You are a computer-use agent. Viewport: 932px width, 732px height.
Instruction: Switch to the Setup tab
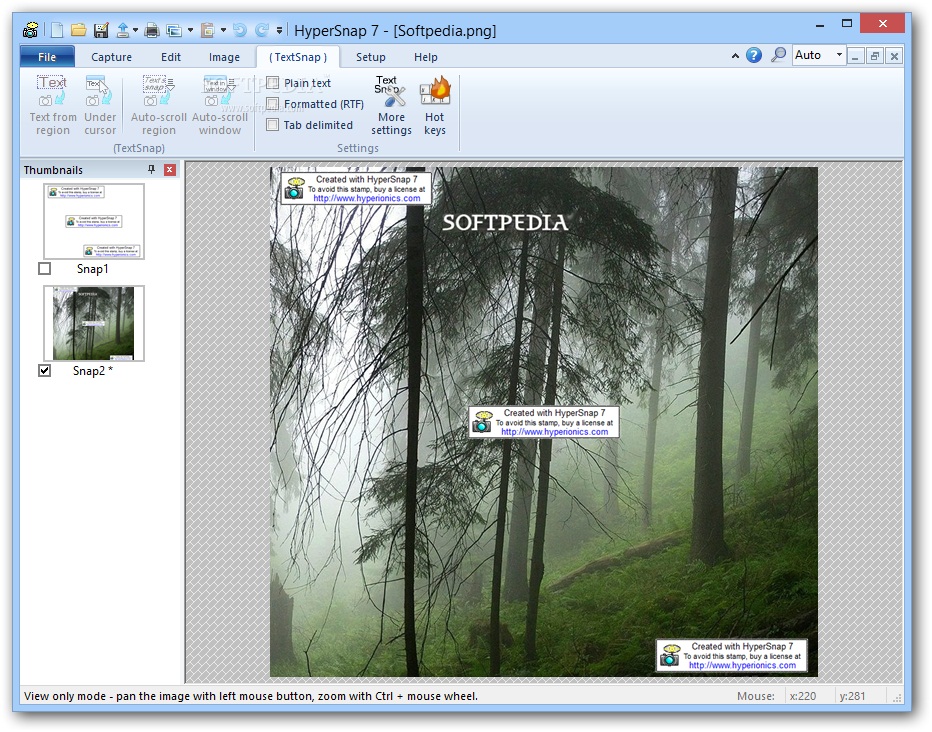(x=370, y=57)
